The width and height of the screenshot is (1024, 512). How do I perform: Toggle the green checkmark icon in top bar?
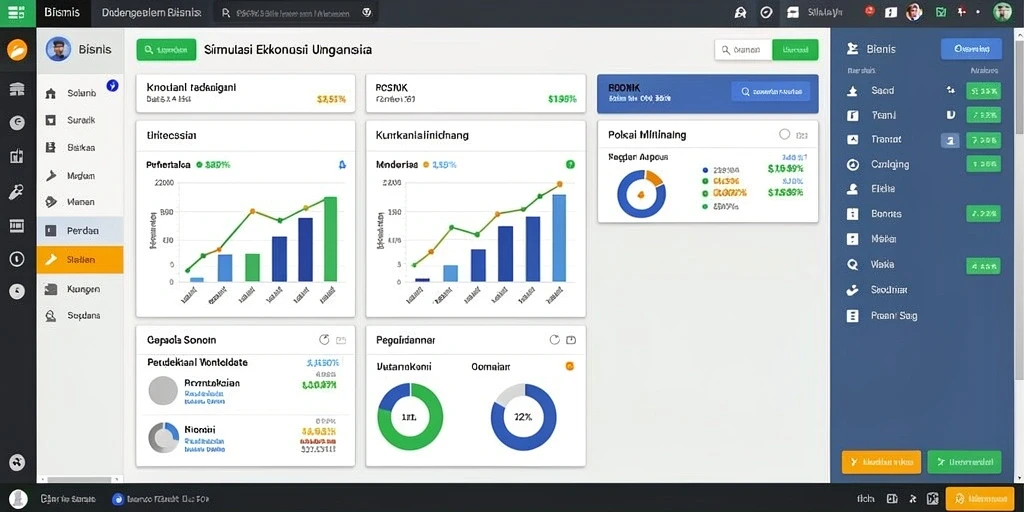[x=940, y=12]
